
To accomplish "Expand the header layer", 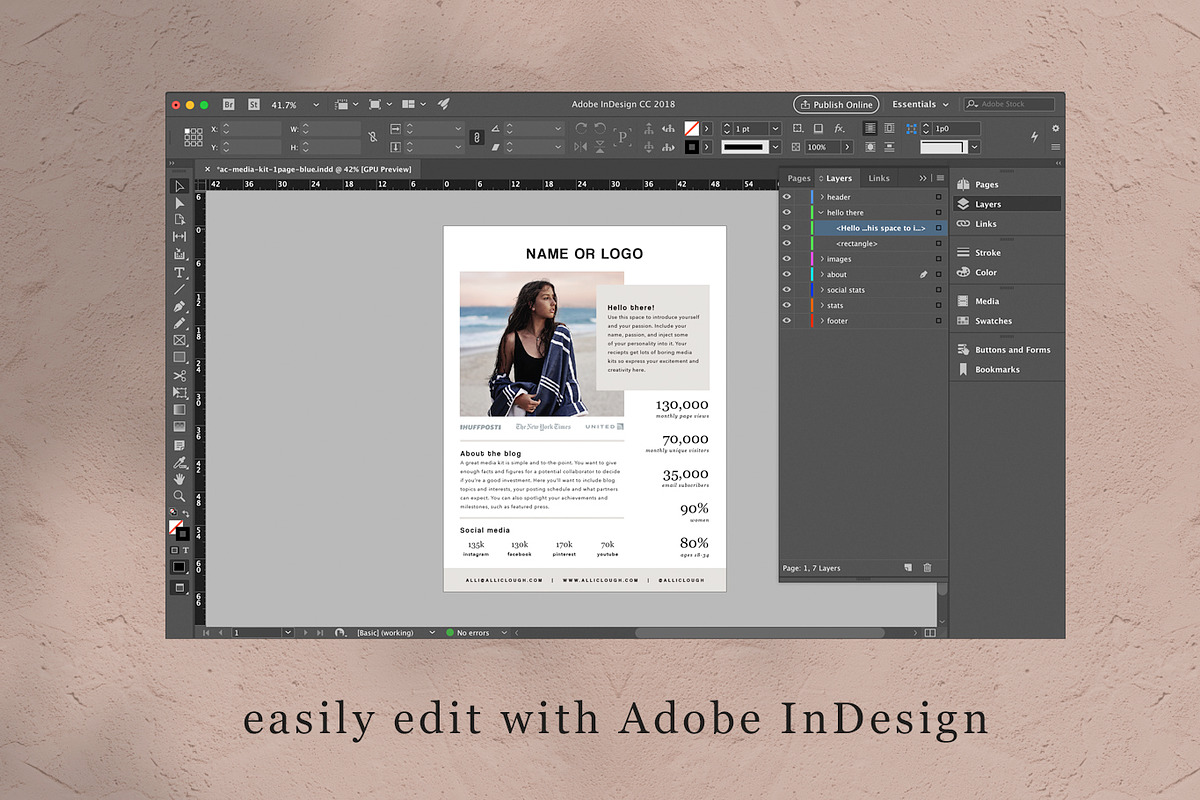I will coord(821,197).
